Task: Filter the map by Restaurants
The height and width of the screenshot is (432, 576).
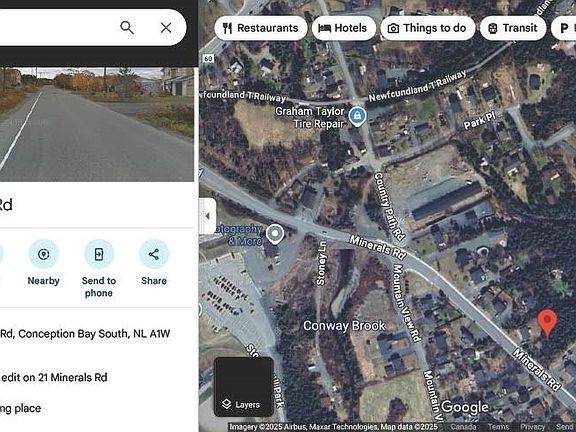Action: (261, 28)
